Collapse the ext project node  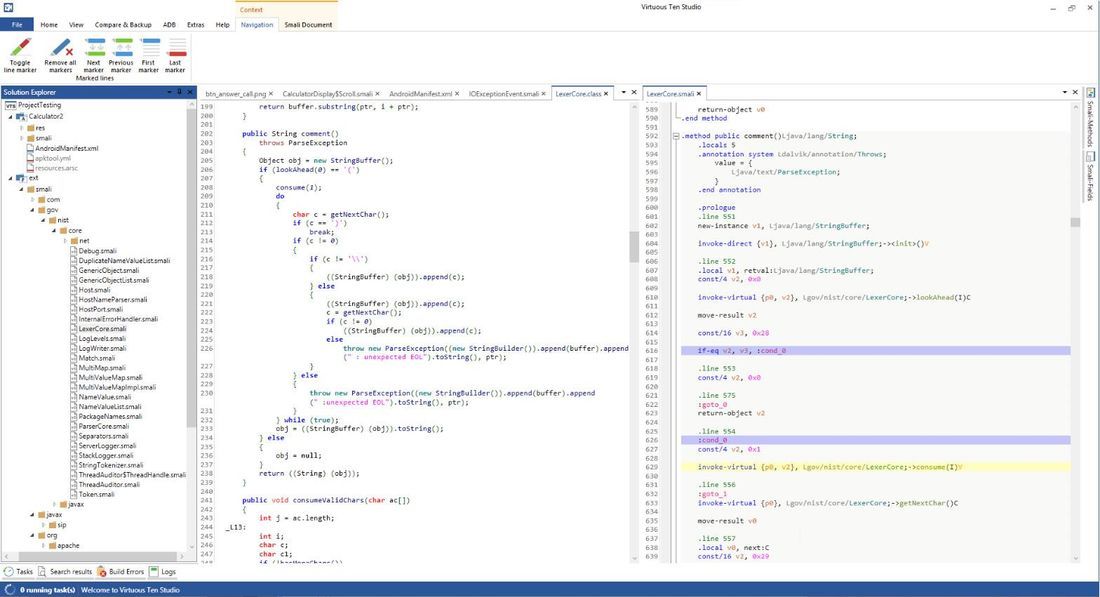pyautogui.click(x=11, y=178)
